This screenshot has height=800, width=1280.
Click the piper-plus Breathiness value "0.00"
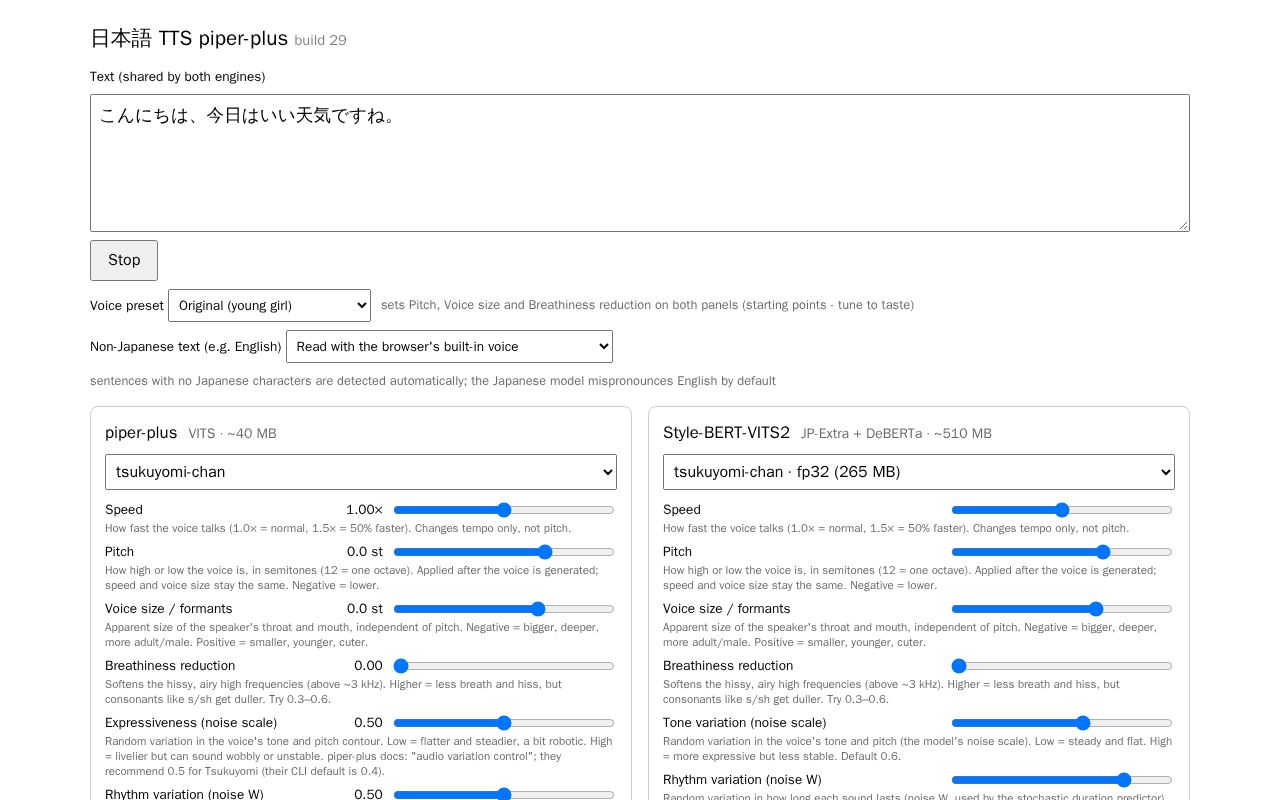coord(368,666)
